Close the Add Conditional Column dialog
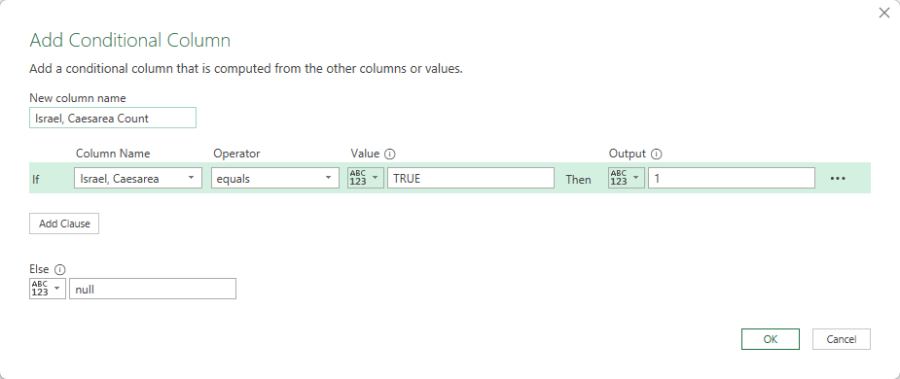The height and width of the screenshot is (379, 900). (884, 13)
